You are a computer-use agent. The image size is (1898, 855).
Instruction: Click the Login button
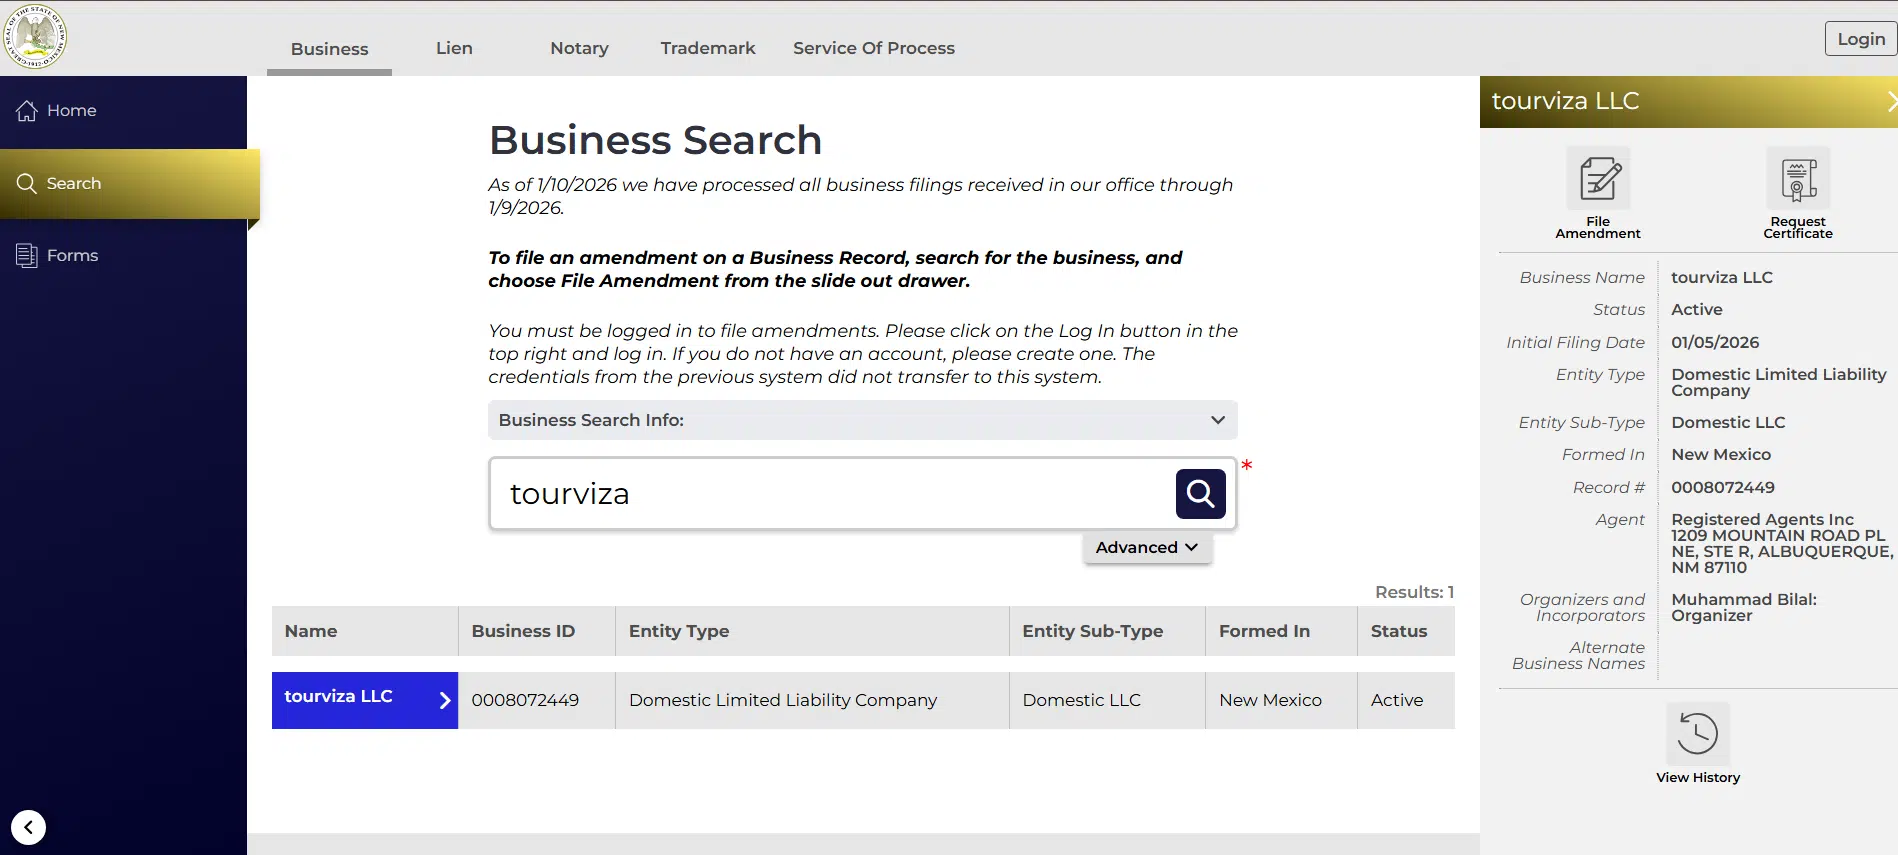click(1860, 39)
